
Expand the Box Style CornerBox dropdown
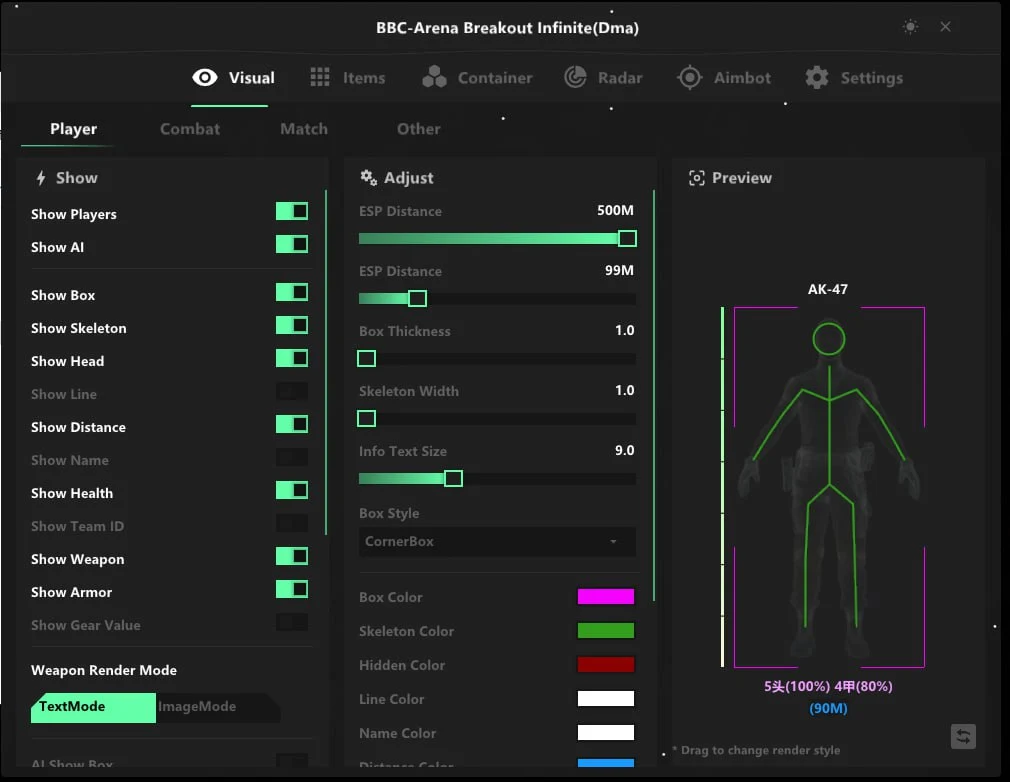point(497,542)
